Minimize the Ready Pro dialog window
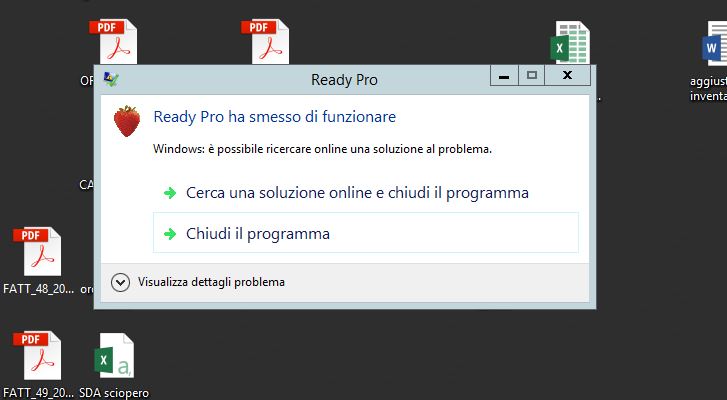This screenshot has height=400, width=727. click(504, 76)
